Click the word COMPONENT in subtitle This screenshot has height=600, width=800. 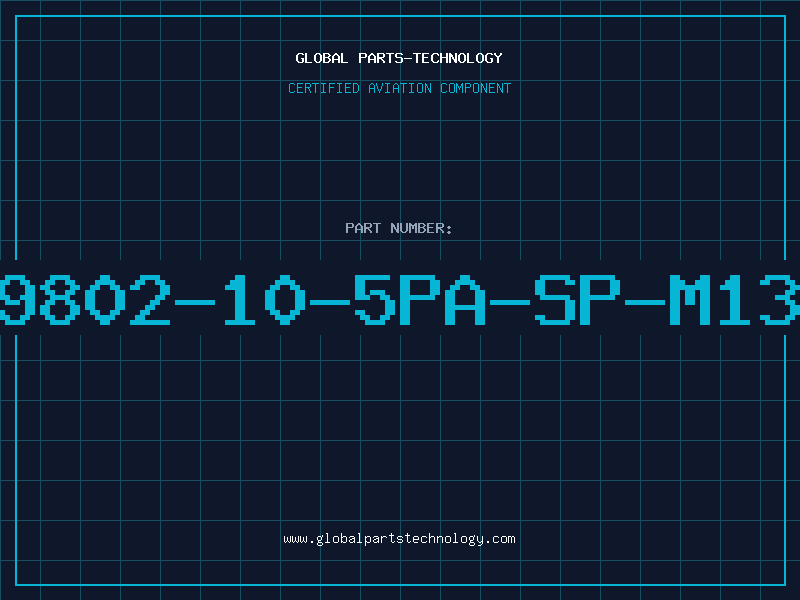click(x=476, y=88)
